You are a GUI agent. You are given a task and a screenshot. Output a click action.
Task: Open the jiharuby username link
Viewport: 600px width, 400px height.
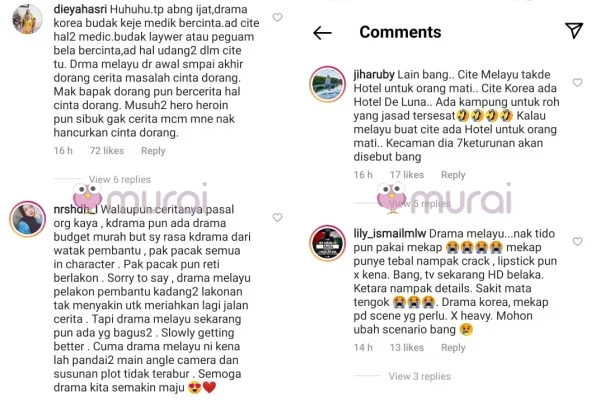point(374,75)
